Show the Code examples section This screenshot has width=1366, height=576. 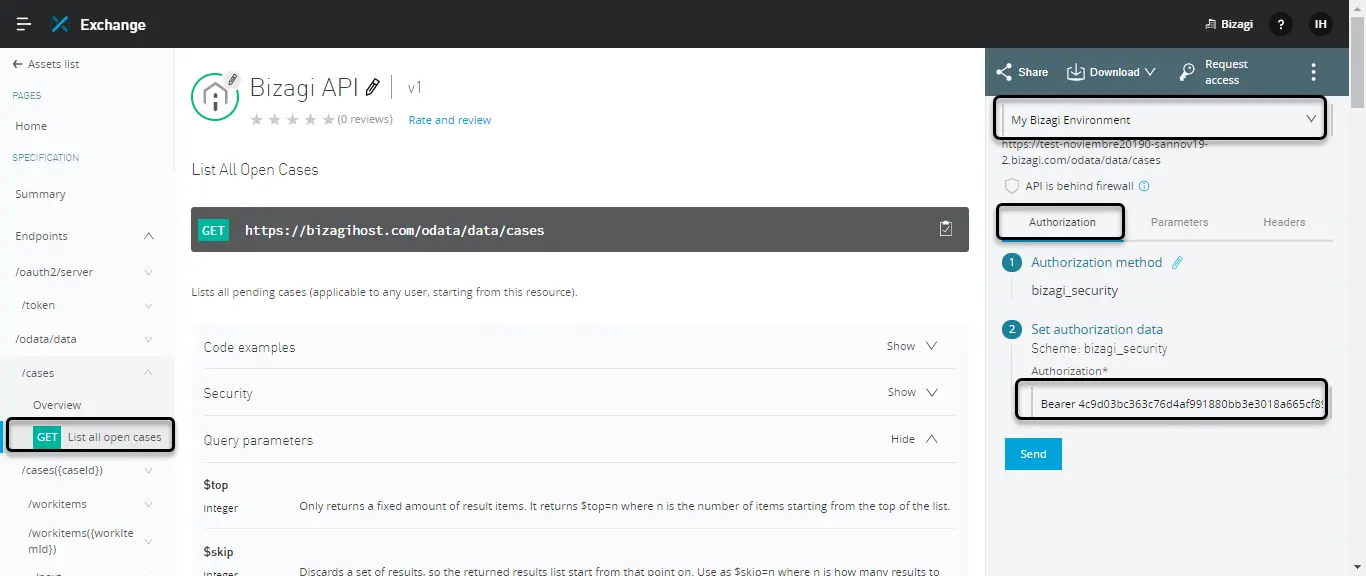912,346
